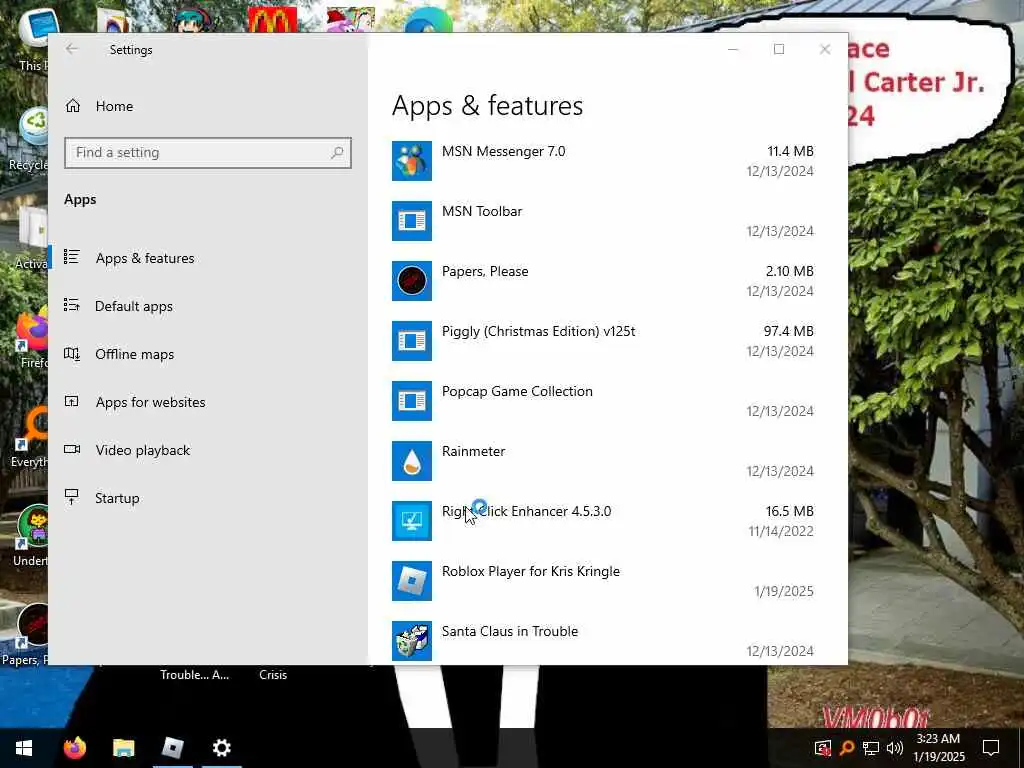Click the Startup sidebar icon

(72, 497)
